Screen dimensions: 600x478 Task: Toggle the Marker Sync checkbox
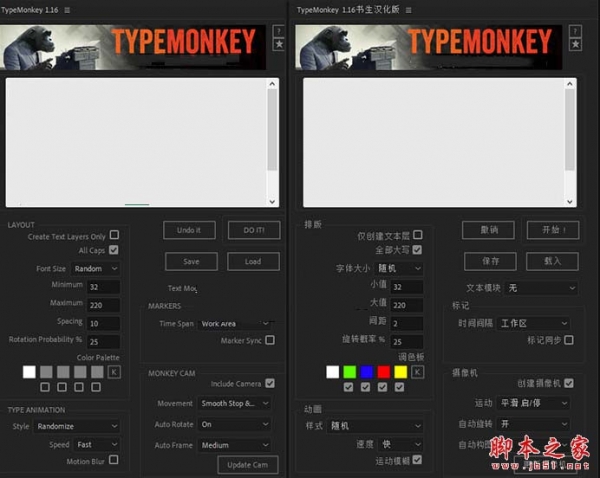click(x=270, y=340)
